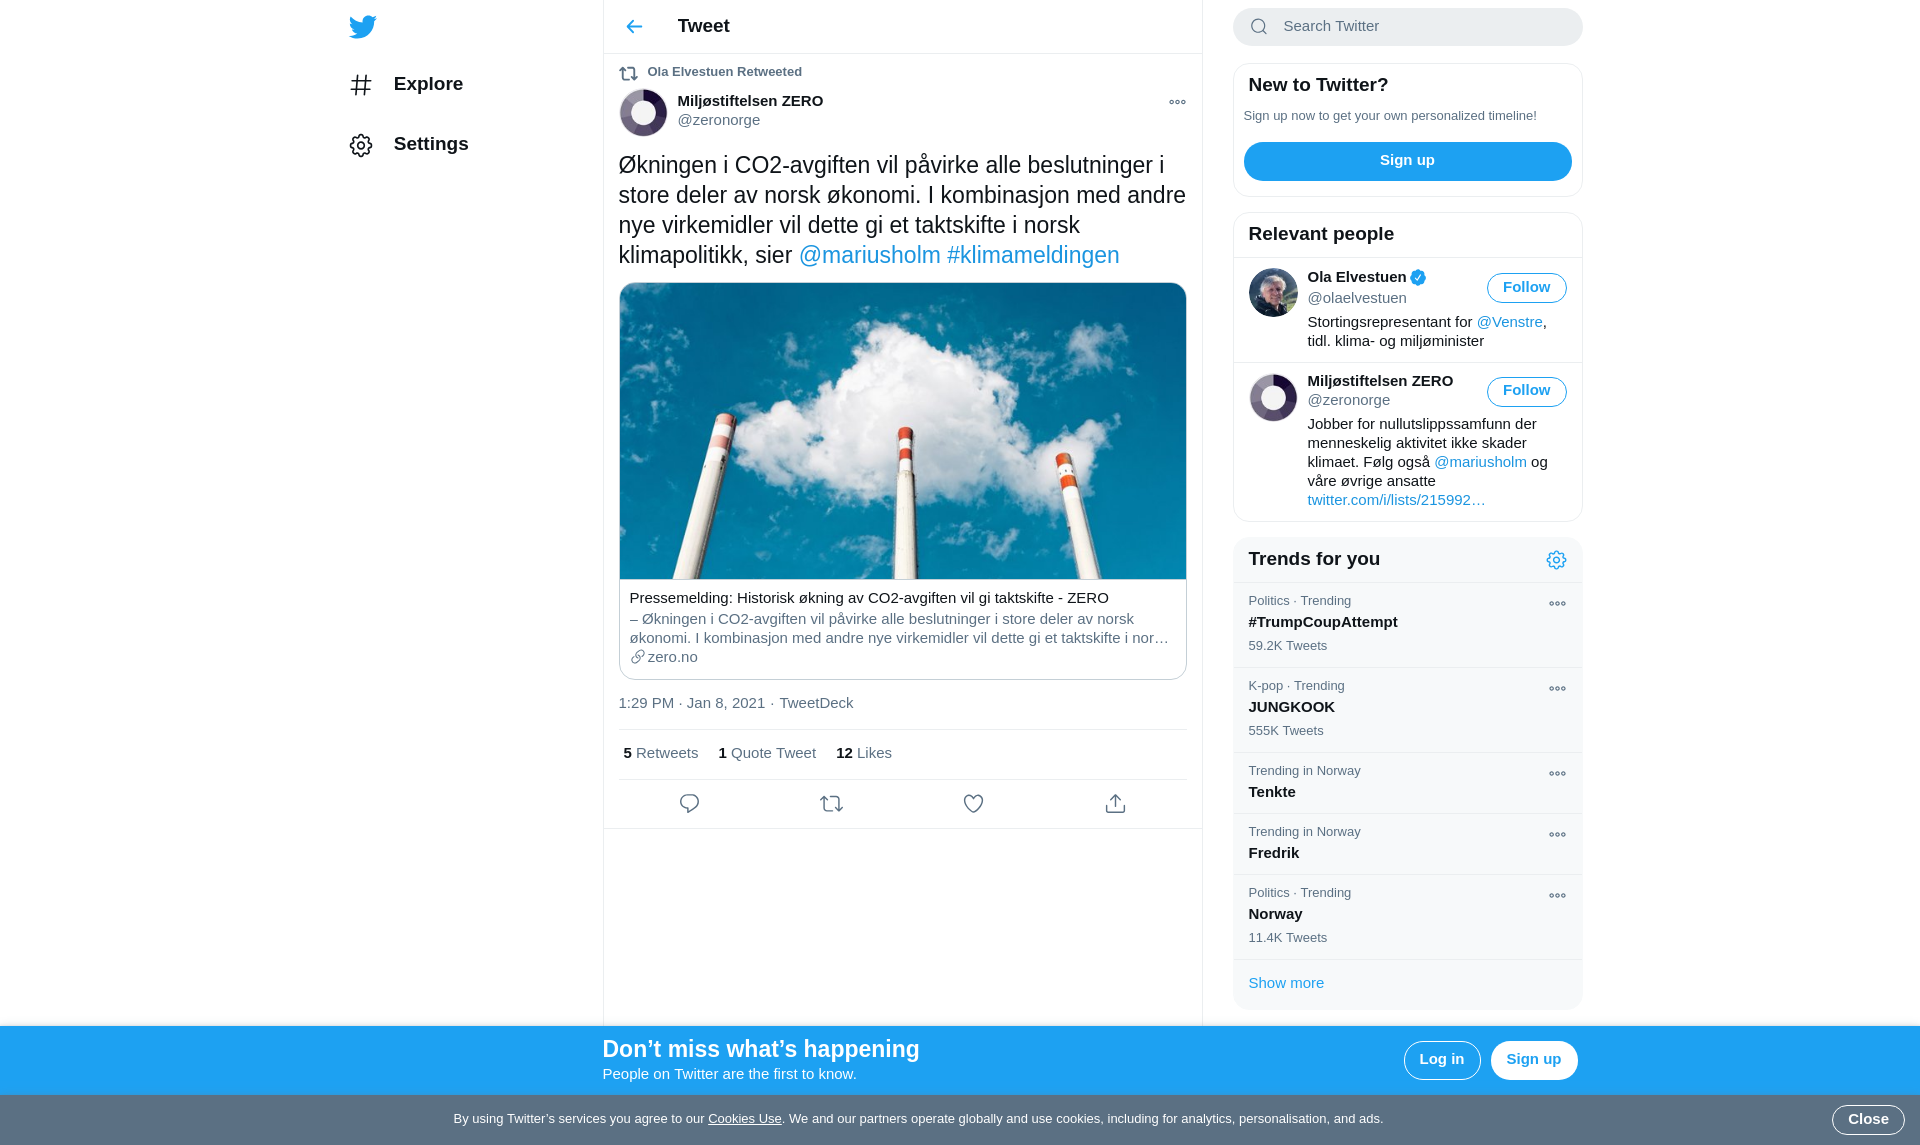Open JUNGKOOK trend
Screen dimensions: 1920x1145
[x=1407, y=710]
